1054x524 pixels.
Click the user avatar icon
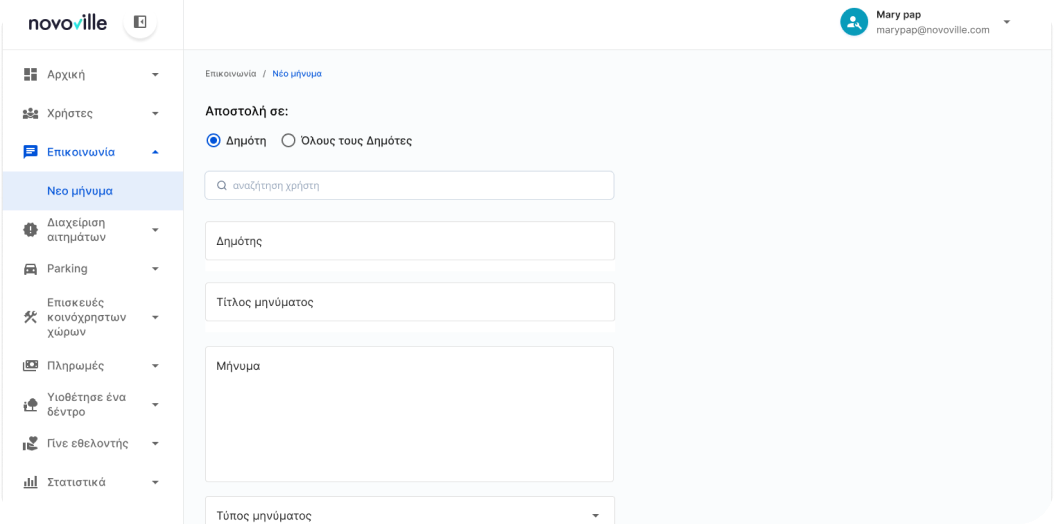(x=853, y=22)
